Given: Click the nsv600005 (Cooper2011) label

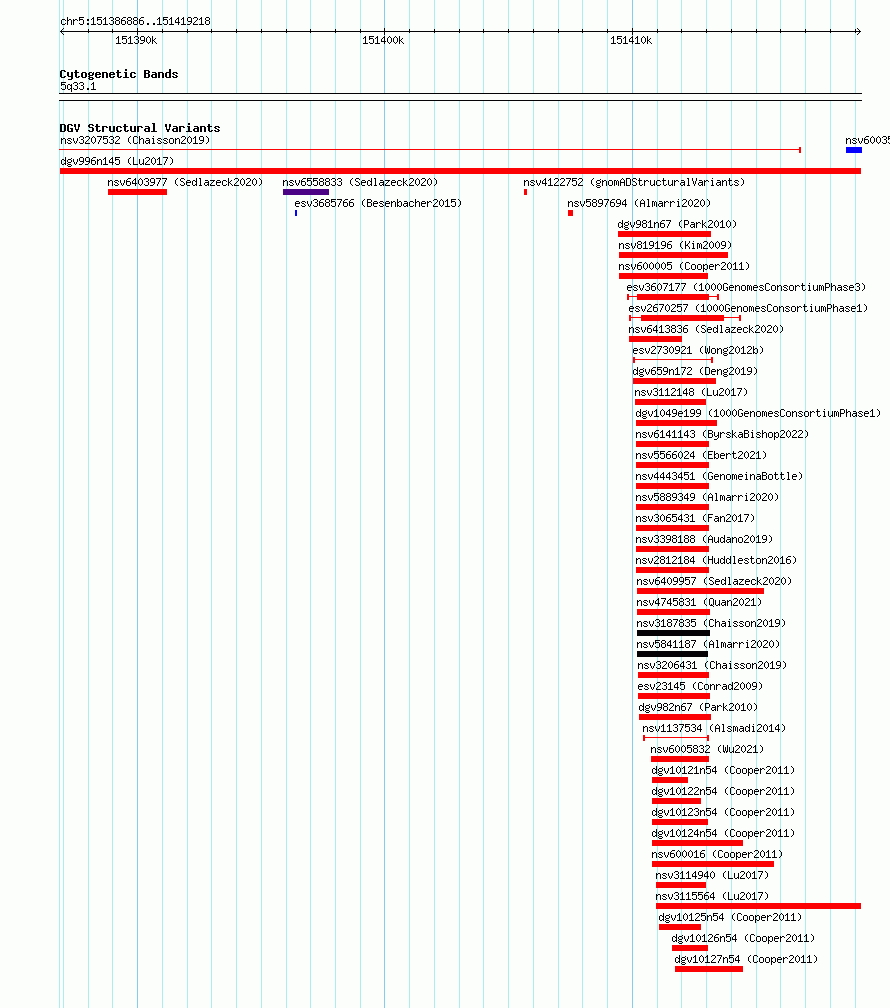Looking at the screenshot, I should (x=684, y=266).
